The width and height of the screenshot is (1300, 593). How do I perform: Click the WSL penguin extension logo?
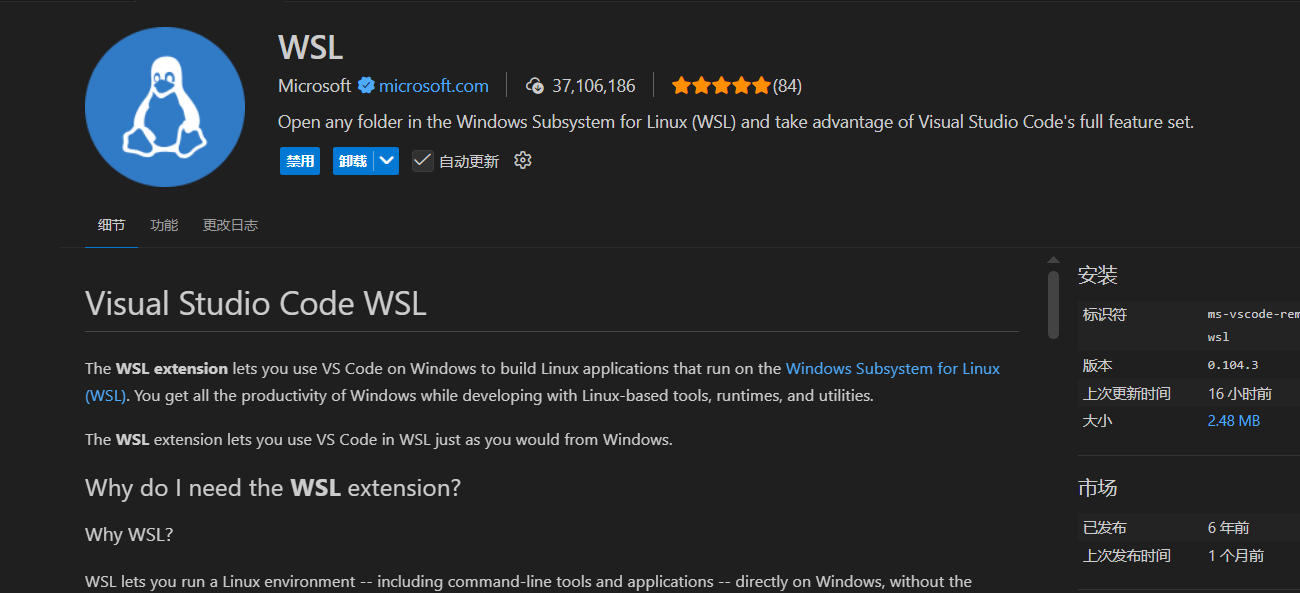pyautogui.click(x=165, y=107)
